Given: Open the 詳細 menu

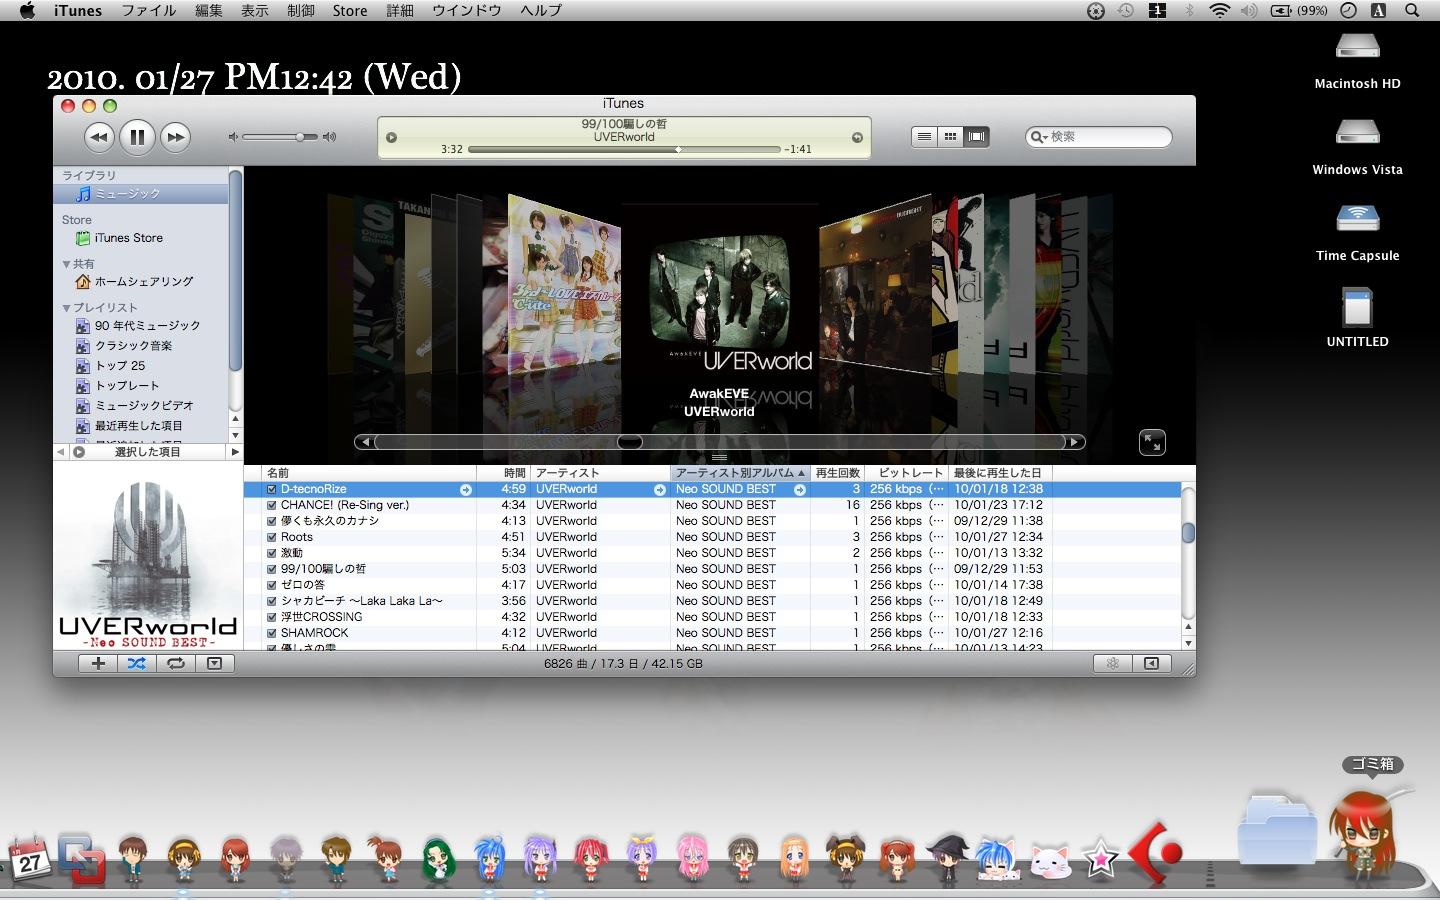Looking at the screenshot, I should 400,11.
